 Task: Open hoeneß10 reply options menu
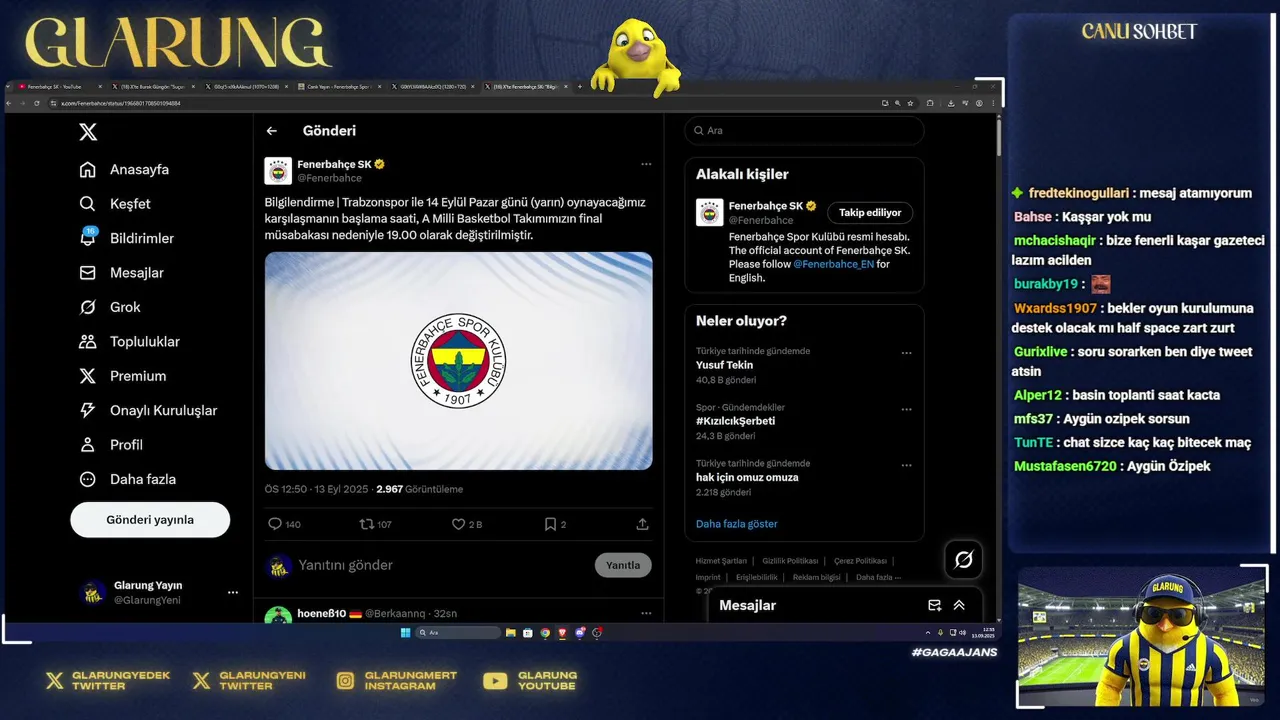pos(646,613)
